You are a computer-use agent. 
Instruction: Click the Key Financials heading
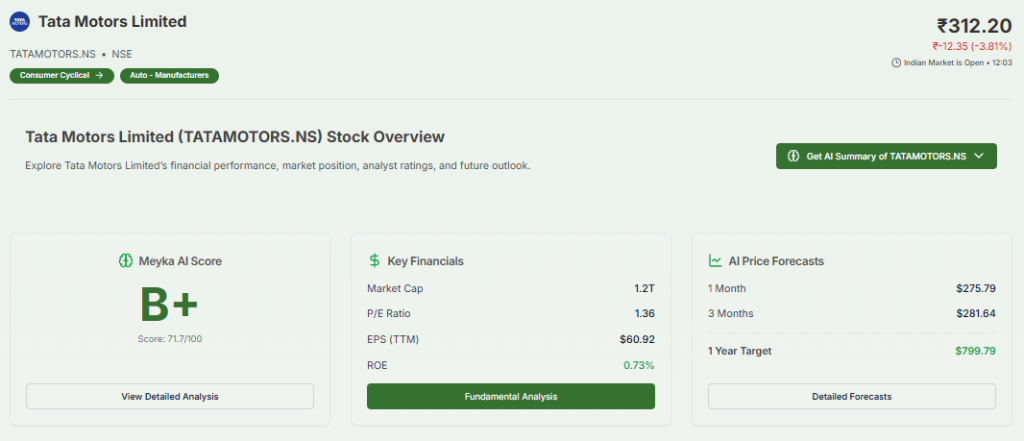pyautogui.click(x=426, y=261)
